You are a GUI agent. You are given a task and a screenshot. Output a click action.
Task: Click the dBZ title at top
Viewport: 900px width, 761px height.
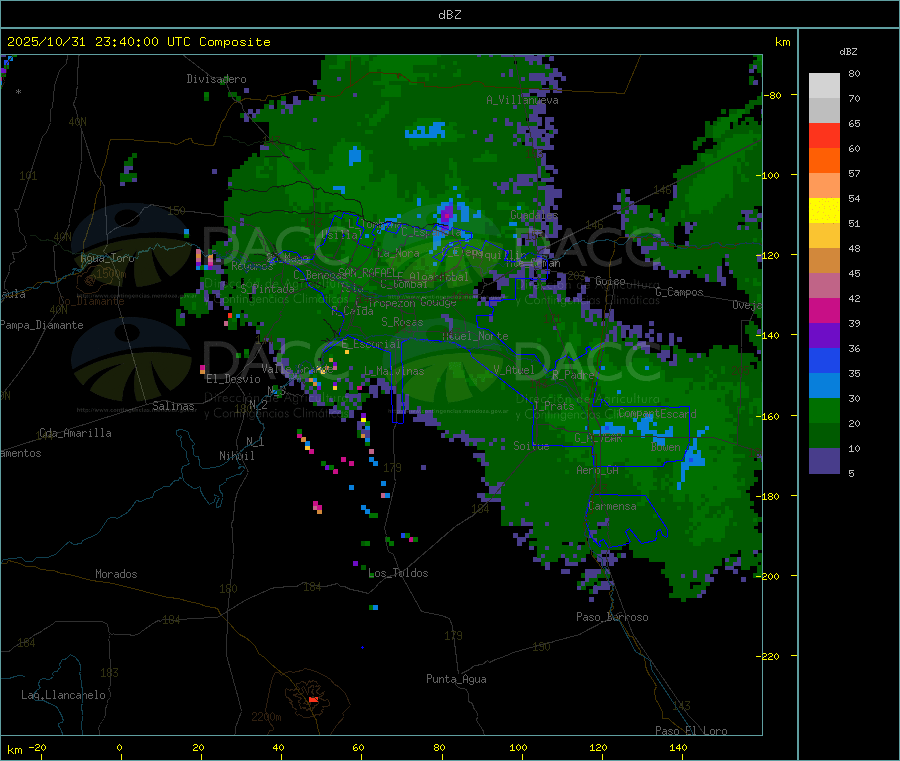click(x=449, y=14)
